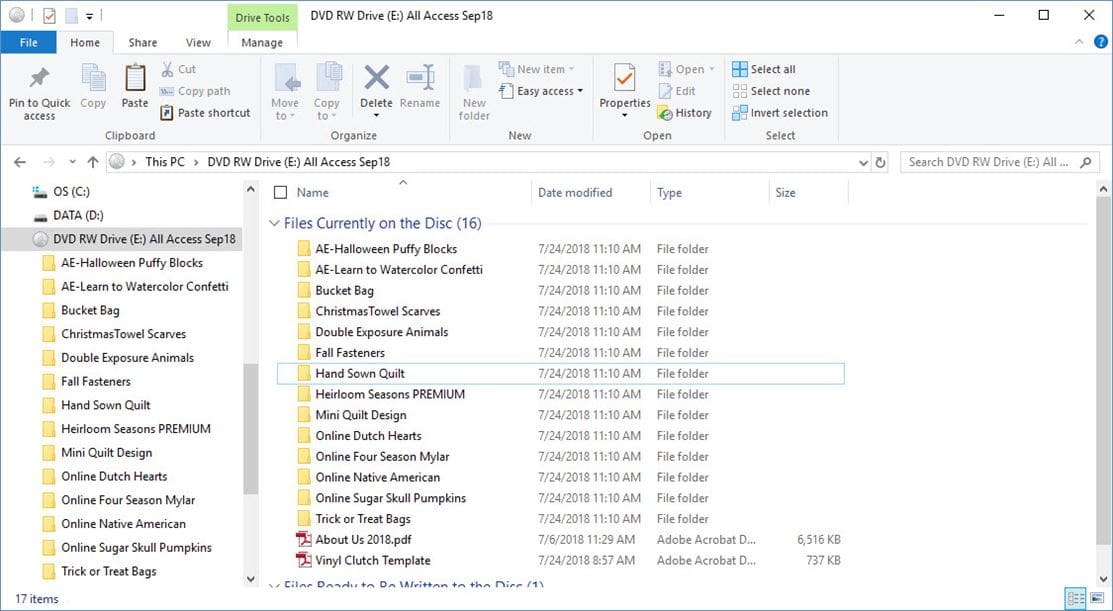1113x611 pixels.
Task: Select the Copy icon in the ribbon
Action: [x=93, y=87]
